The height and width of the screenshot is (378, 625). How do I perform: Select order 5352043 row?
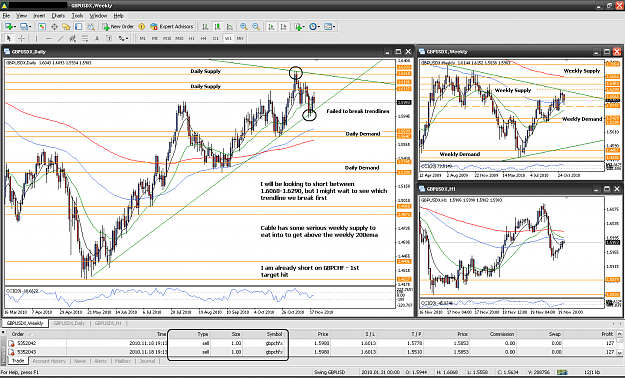pos(311,352)
